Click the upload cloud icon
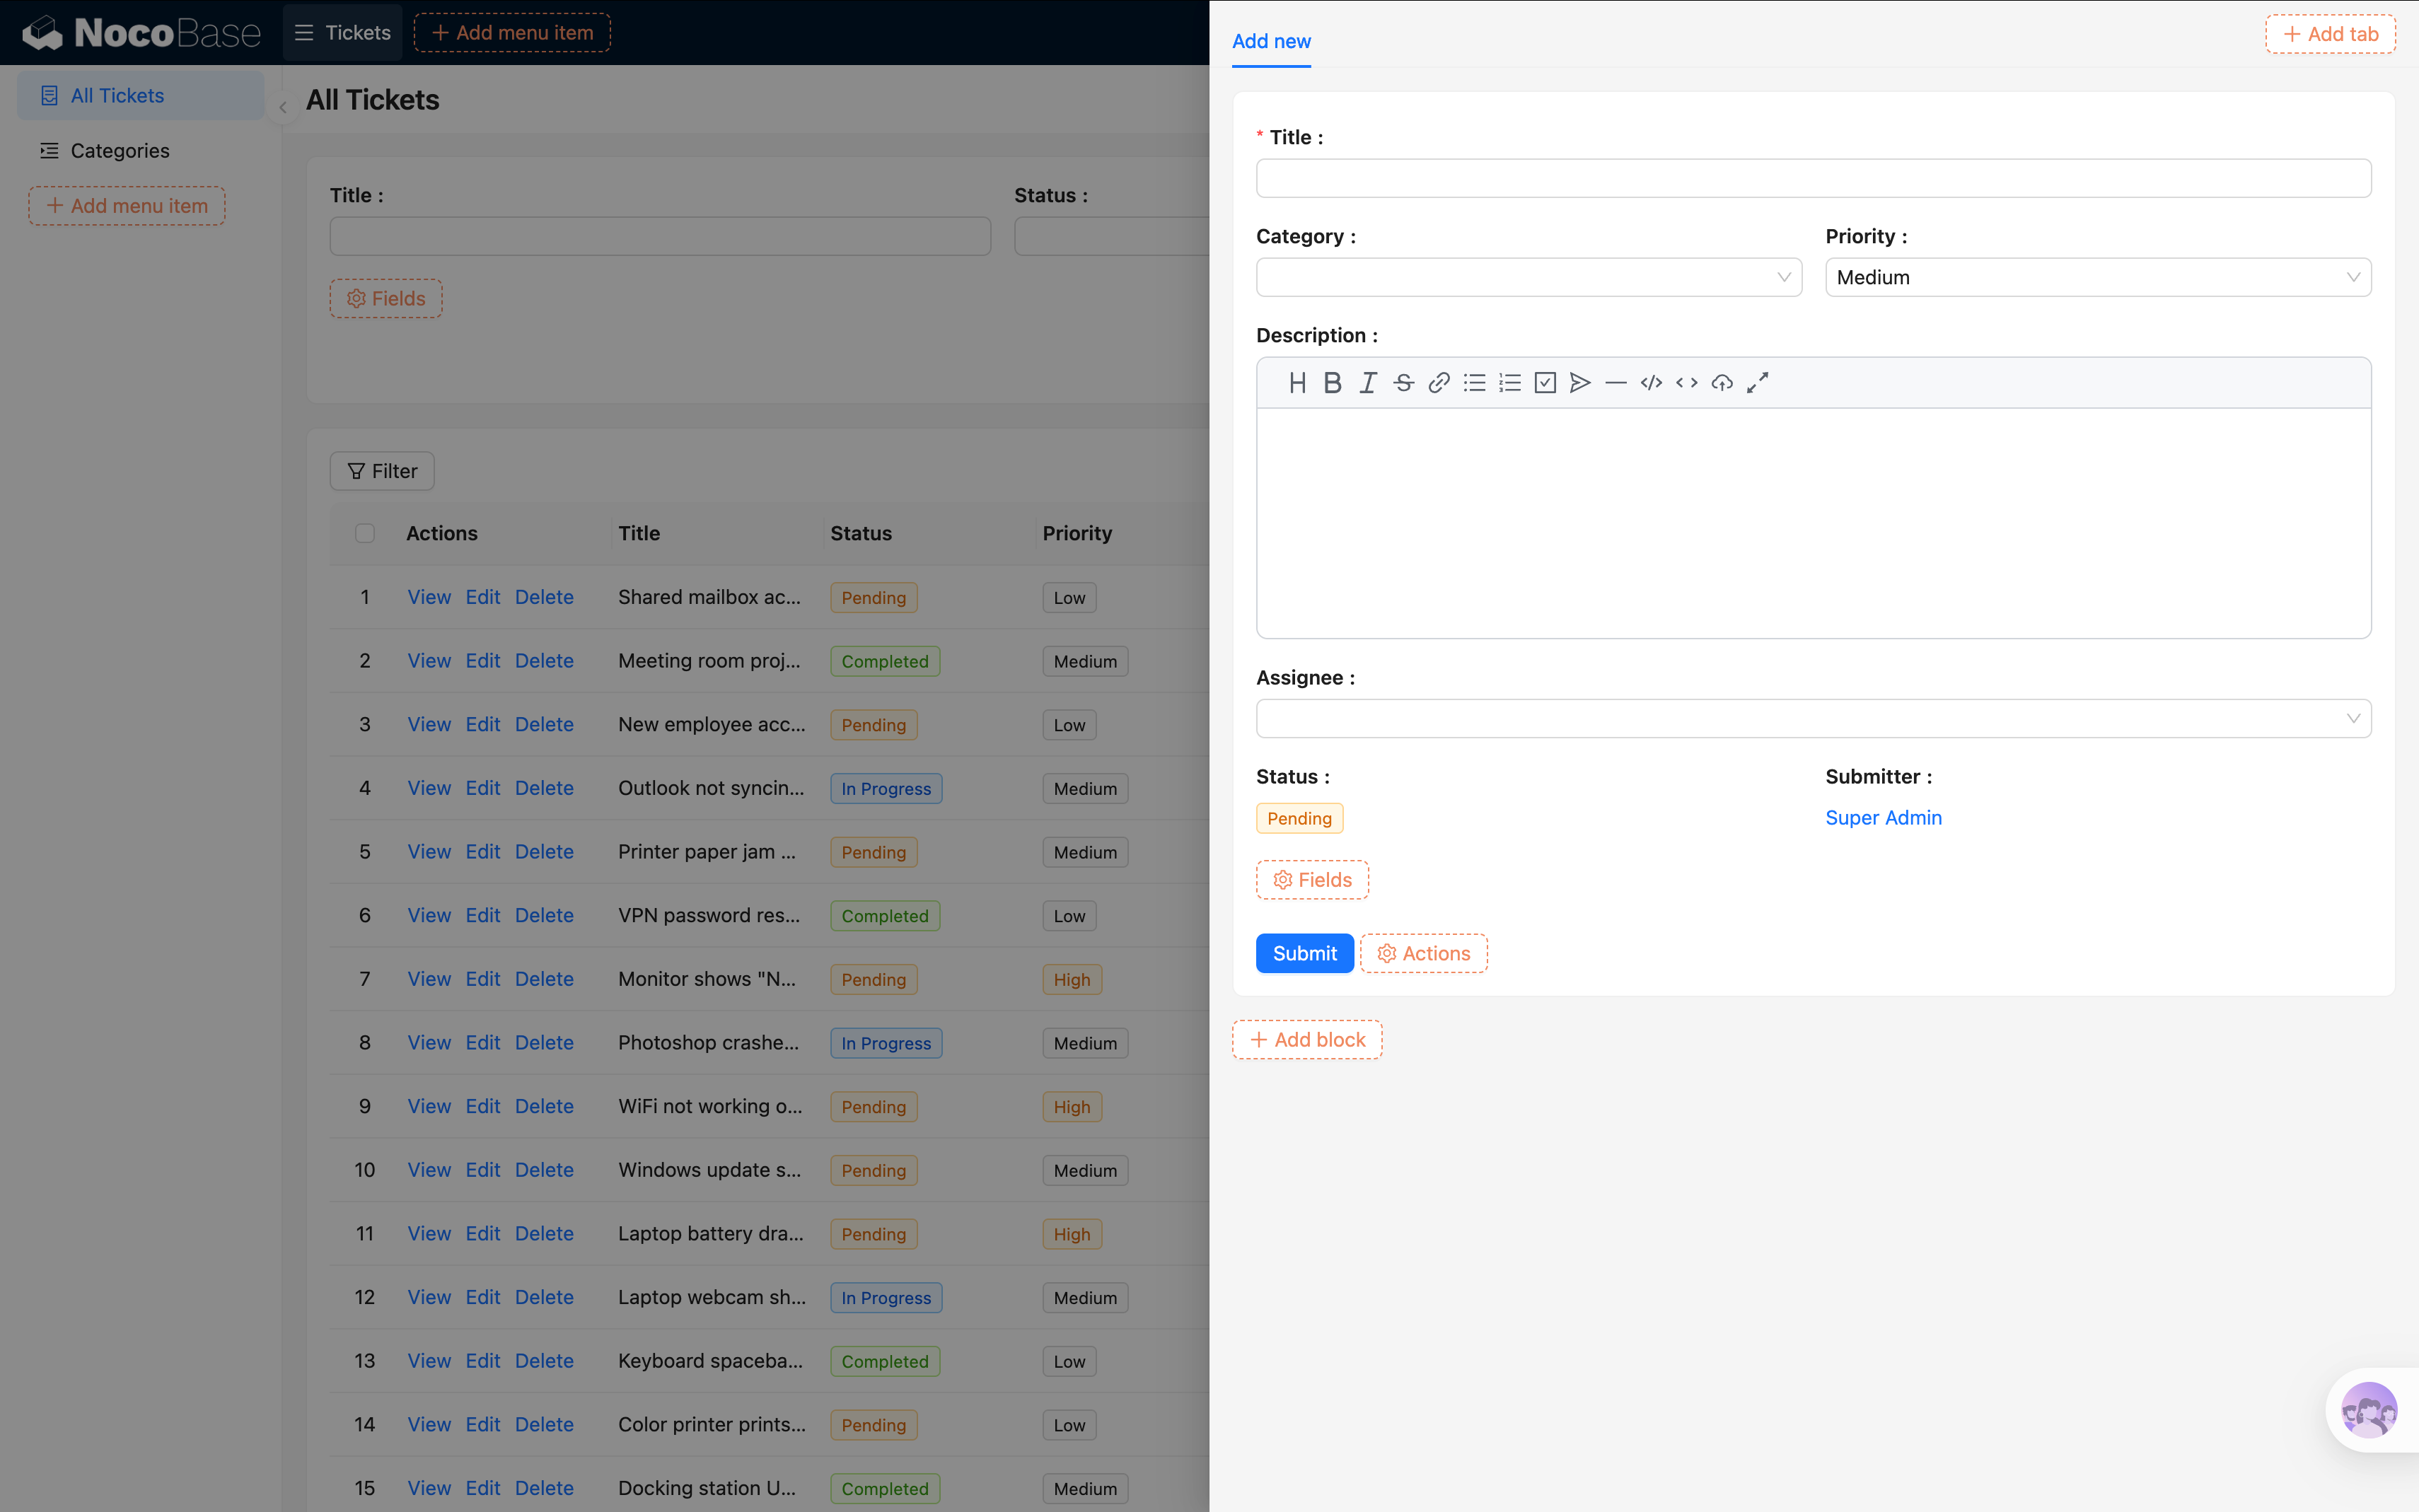The image size is (2419, 1512). (1721, 383)
